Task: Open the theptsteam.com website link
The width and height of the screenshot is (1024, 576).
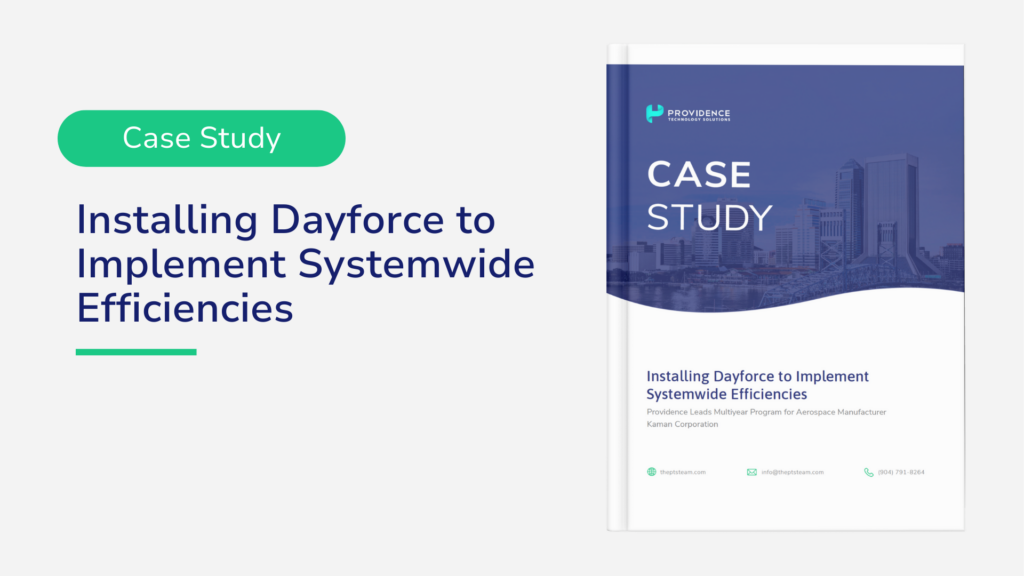Action: point(684,472)
